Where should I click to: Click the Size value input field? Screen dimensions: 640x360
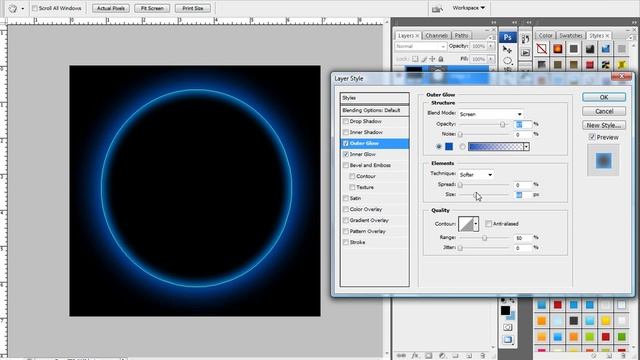tap(523, 195)
